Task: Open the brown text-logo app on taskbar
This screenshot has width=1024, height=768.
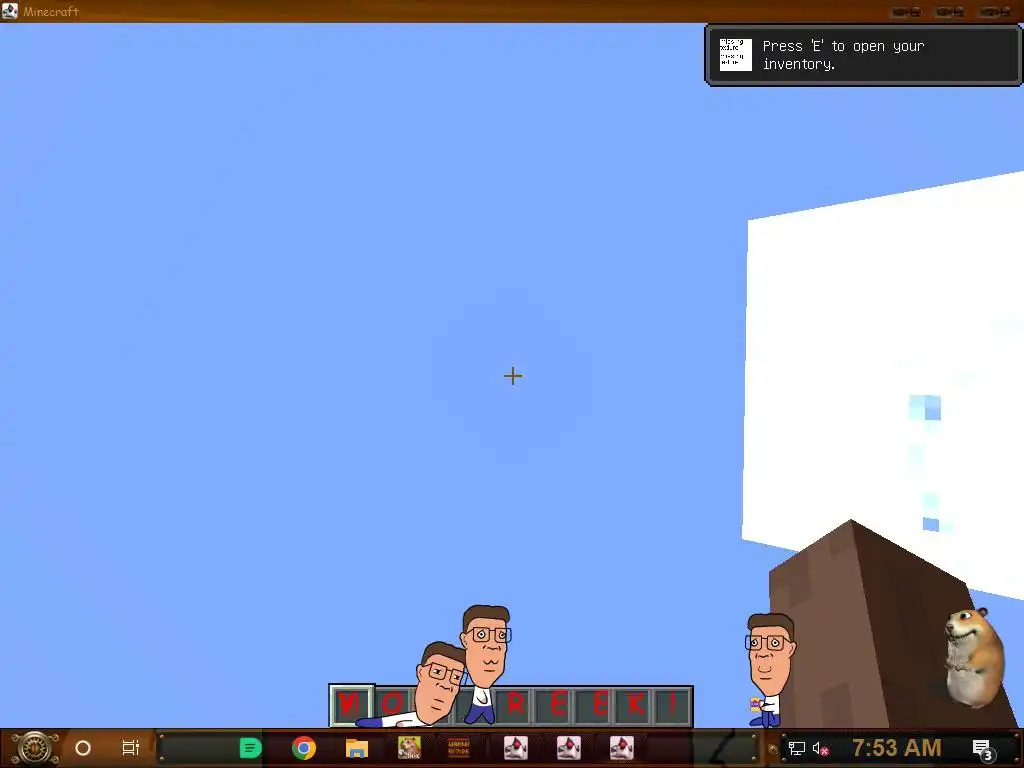Action: point(459,748)
